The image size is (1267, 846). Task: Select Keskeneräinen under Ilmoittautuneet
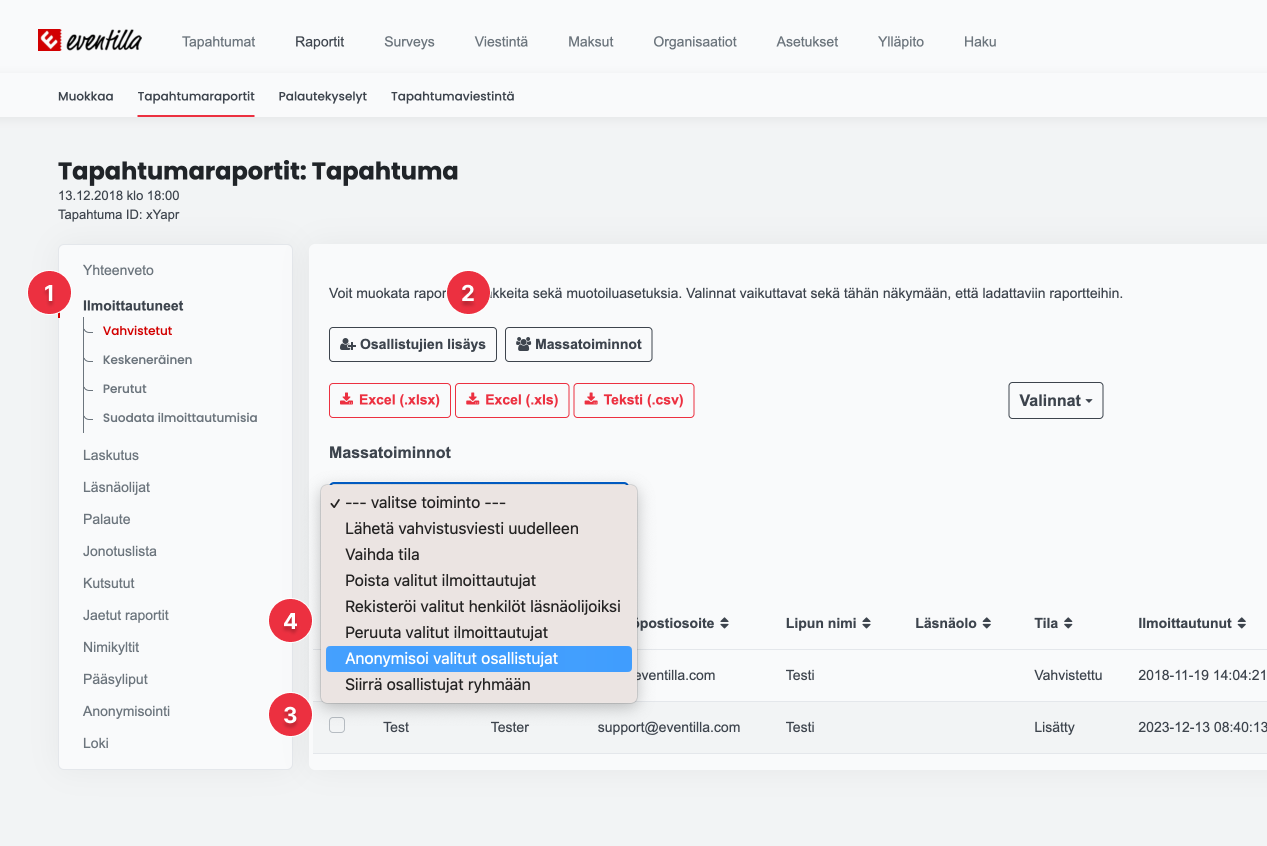[147, 359]
